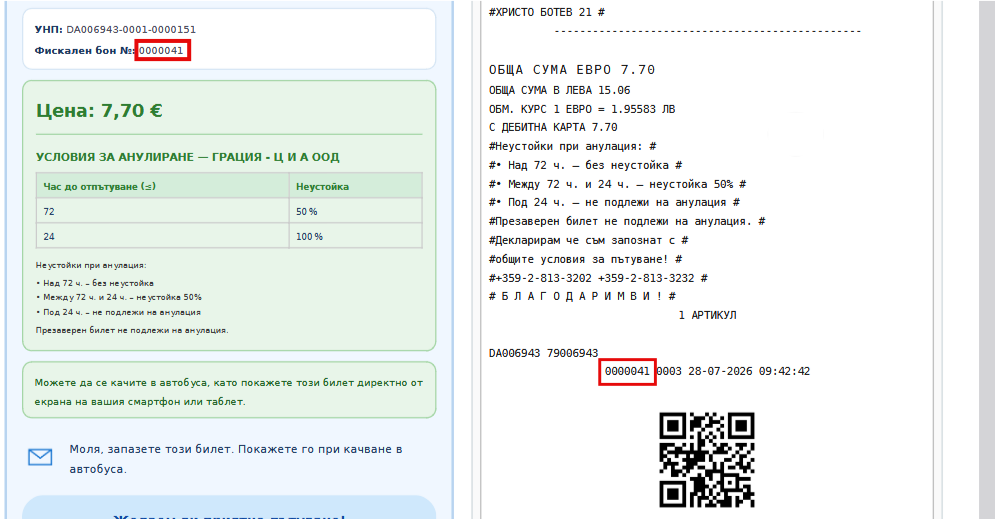Viewport: 995px width, 519px height.
Task: Click the fiscal receipt number 0000041 in the ticket
Action: [x=161, y=51]
